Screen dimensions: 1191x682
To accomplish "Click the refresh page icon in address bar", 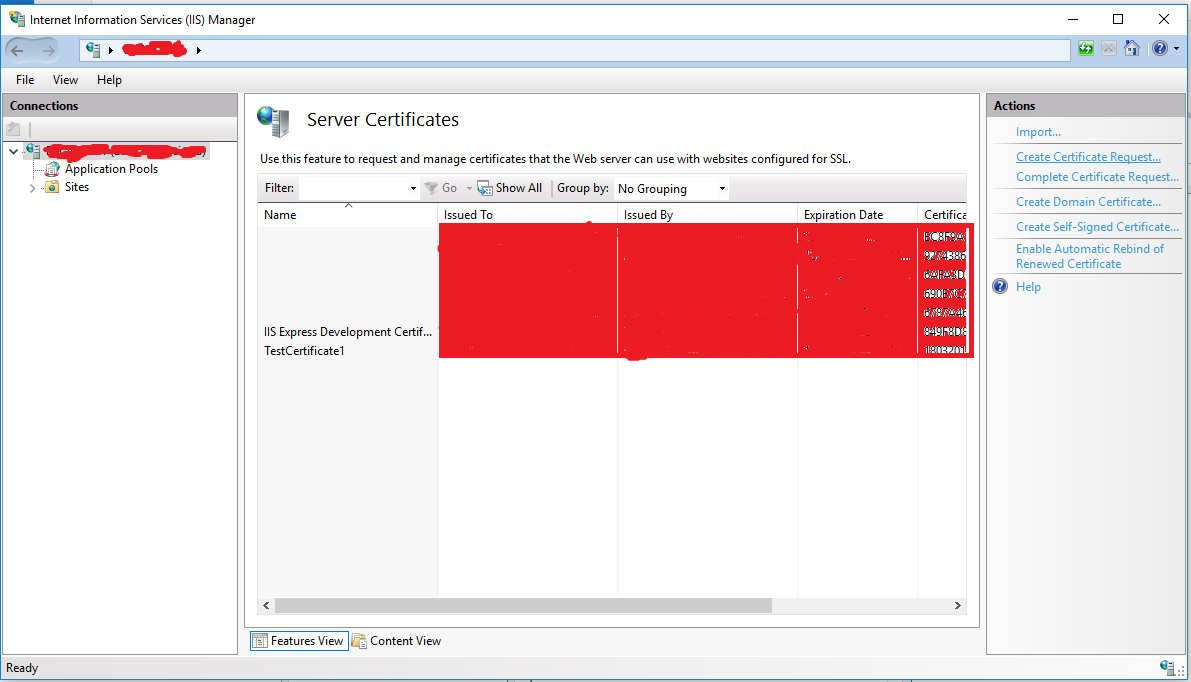I will click(x=1085, y=48).
